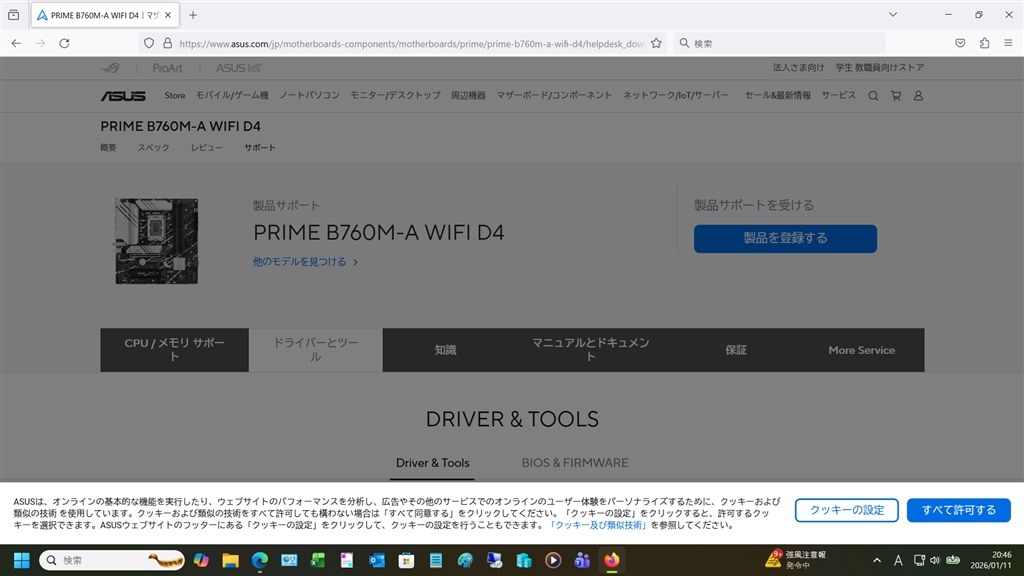Bookmark this page with the star icon

[x=655, y=42]
